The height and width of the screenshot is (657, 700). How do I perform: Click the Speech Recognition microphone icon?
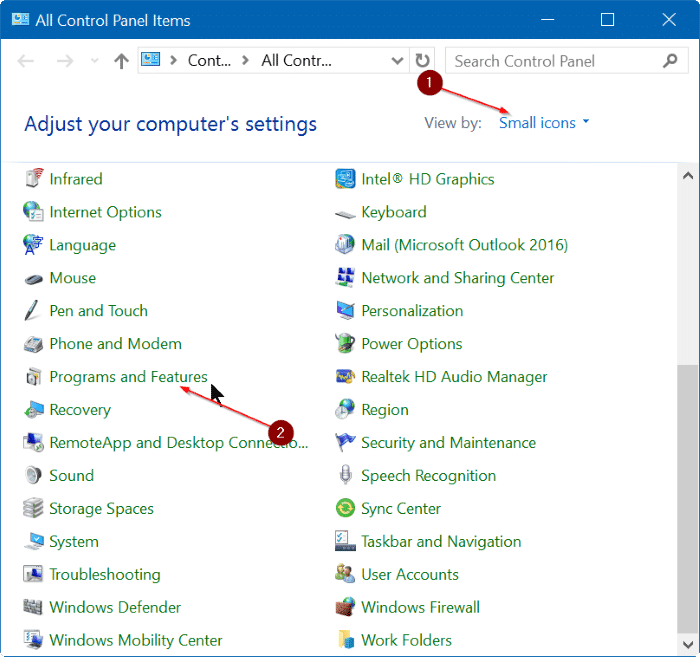(346, 475)
